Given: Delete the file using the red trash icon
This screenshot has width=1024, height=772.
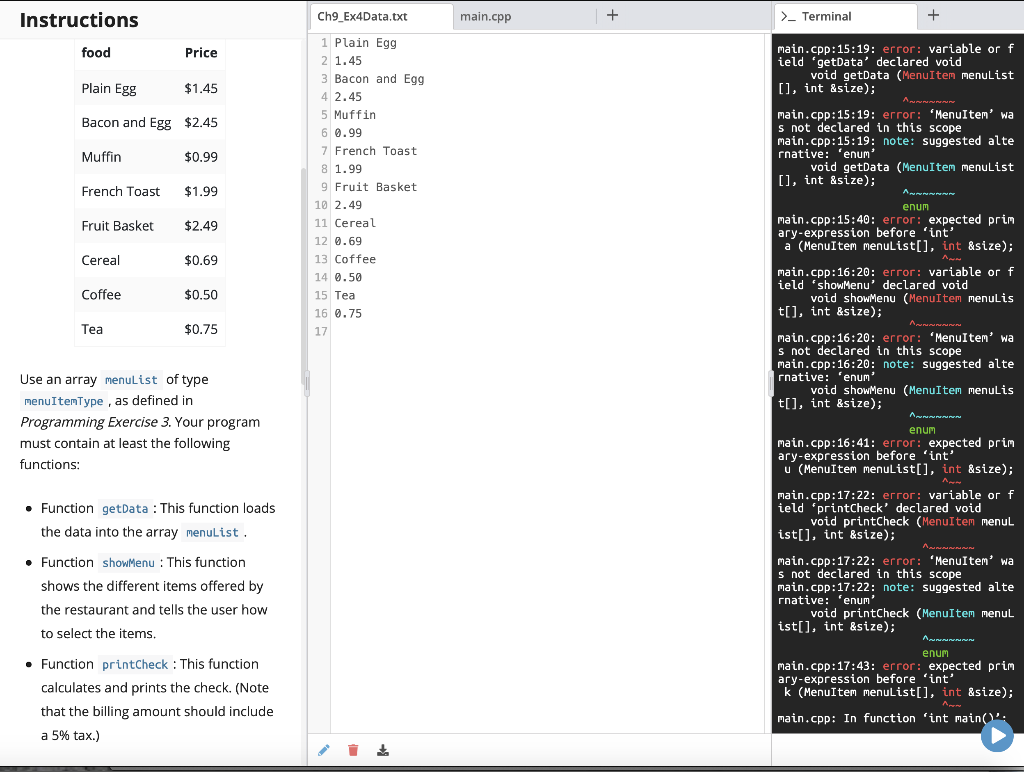Looking at the screenshot, I should [352, 749].
